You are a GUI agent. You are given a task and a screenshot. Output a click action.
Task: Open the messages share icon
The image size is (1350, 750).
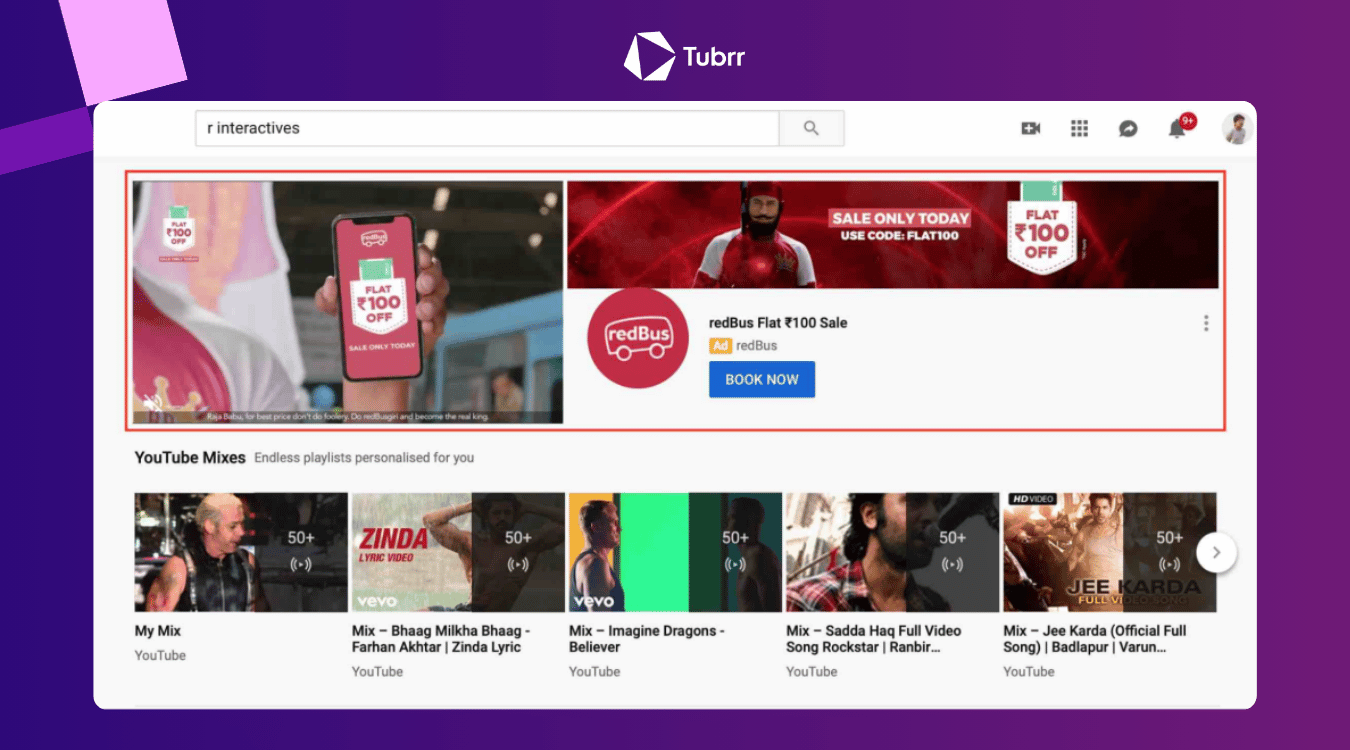(1128, 128)
